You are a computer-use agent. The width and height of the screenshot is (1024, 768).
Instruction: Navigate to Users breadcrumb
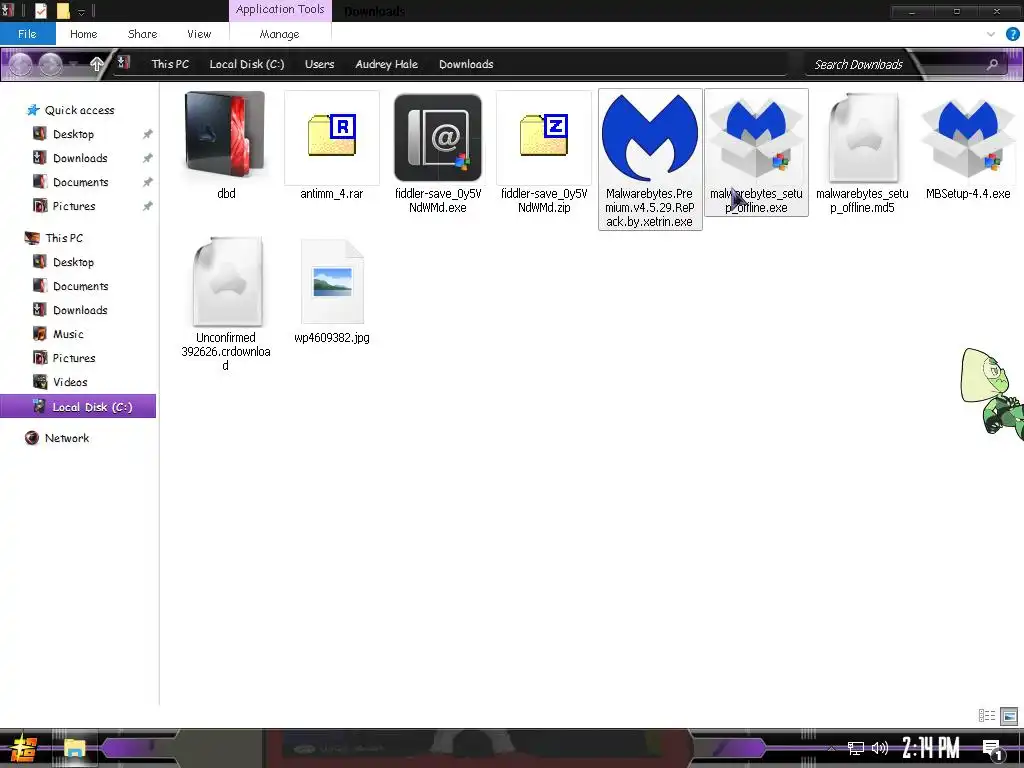319,64
